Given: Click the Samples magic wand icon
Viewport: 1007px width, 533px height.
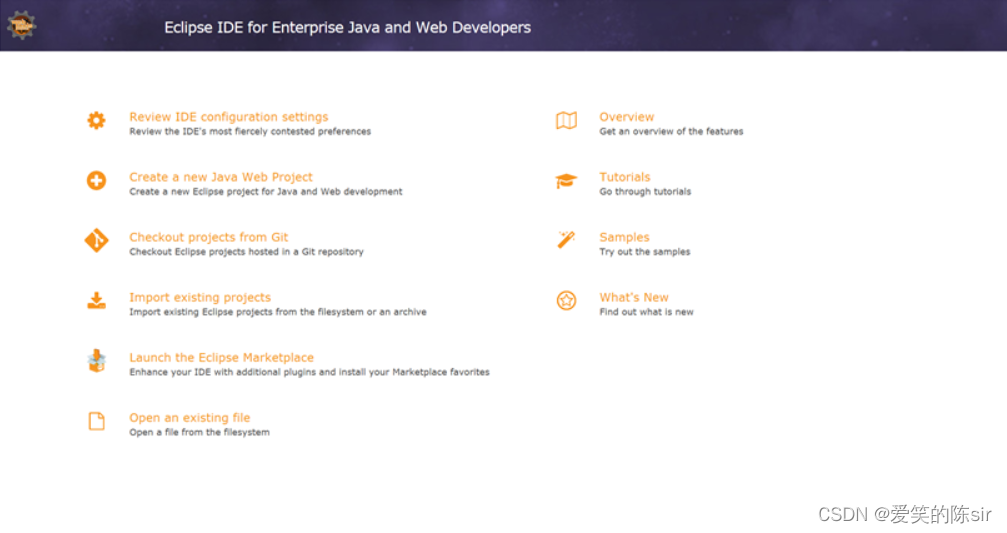Looking at the screenshot, I should 566,240.
